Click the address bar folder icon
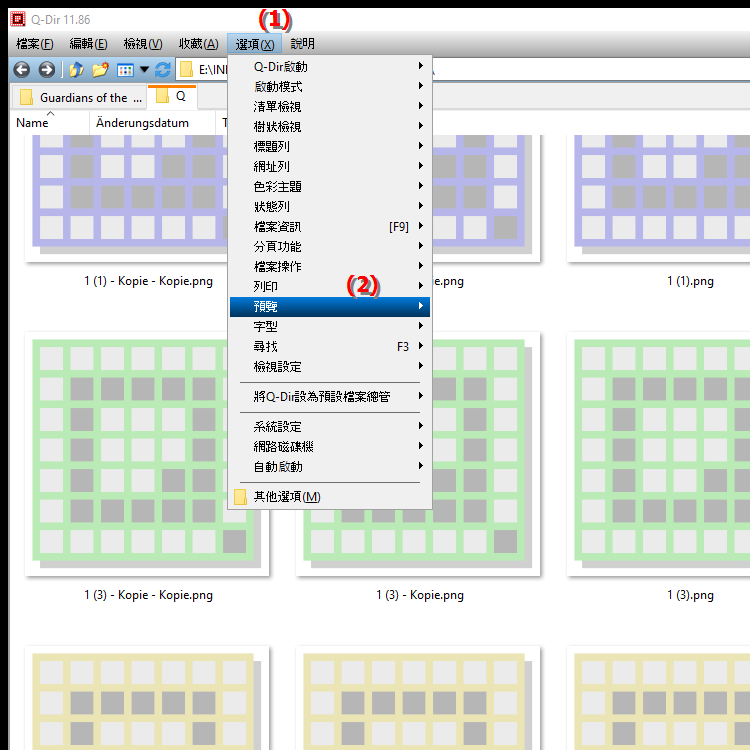Image resolution: width=750 pixels, height=750 pixels. pos(186,70)
